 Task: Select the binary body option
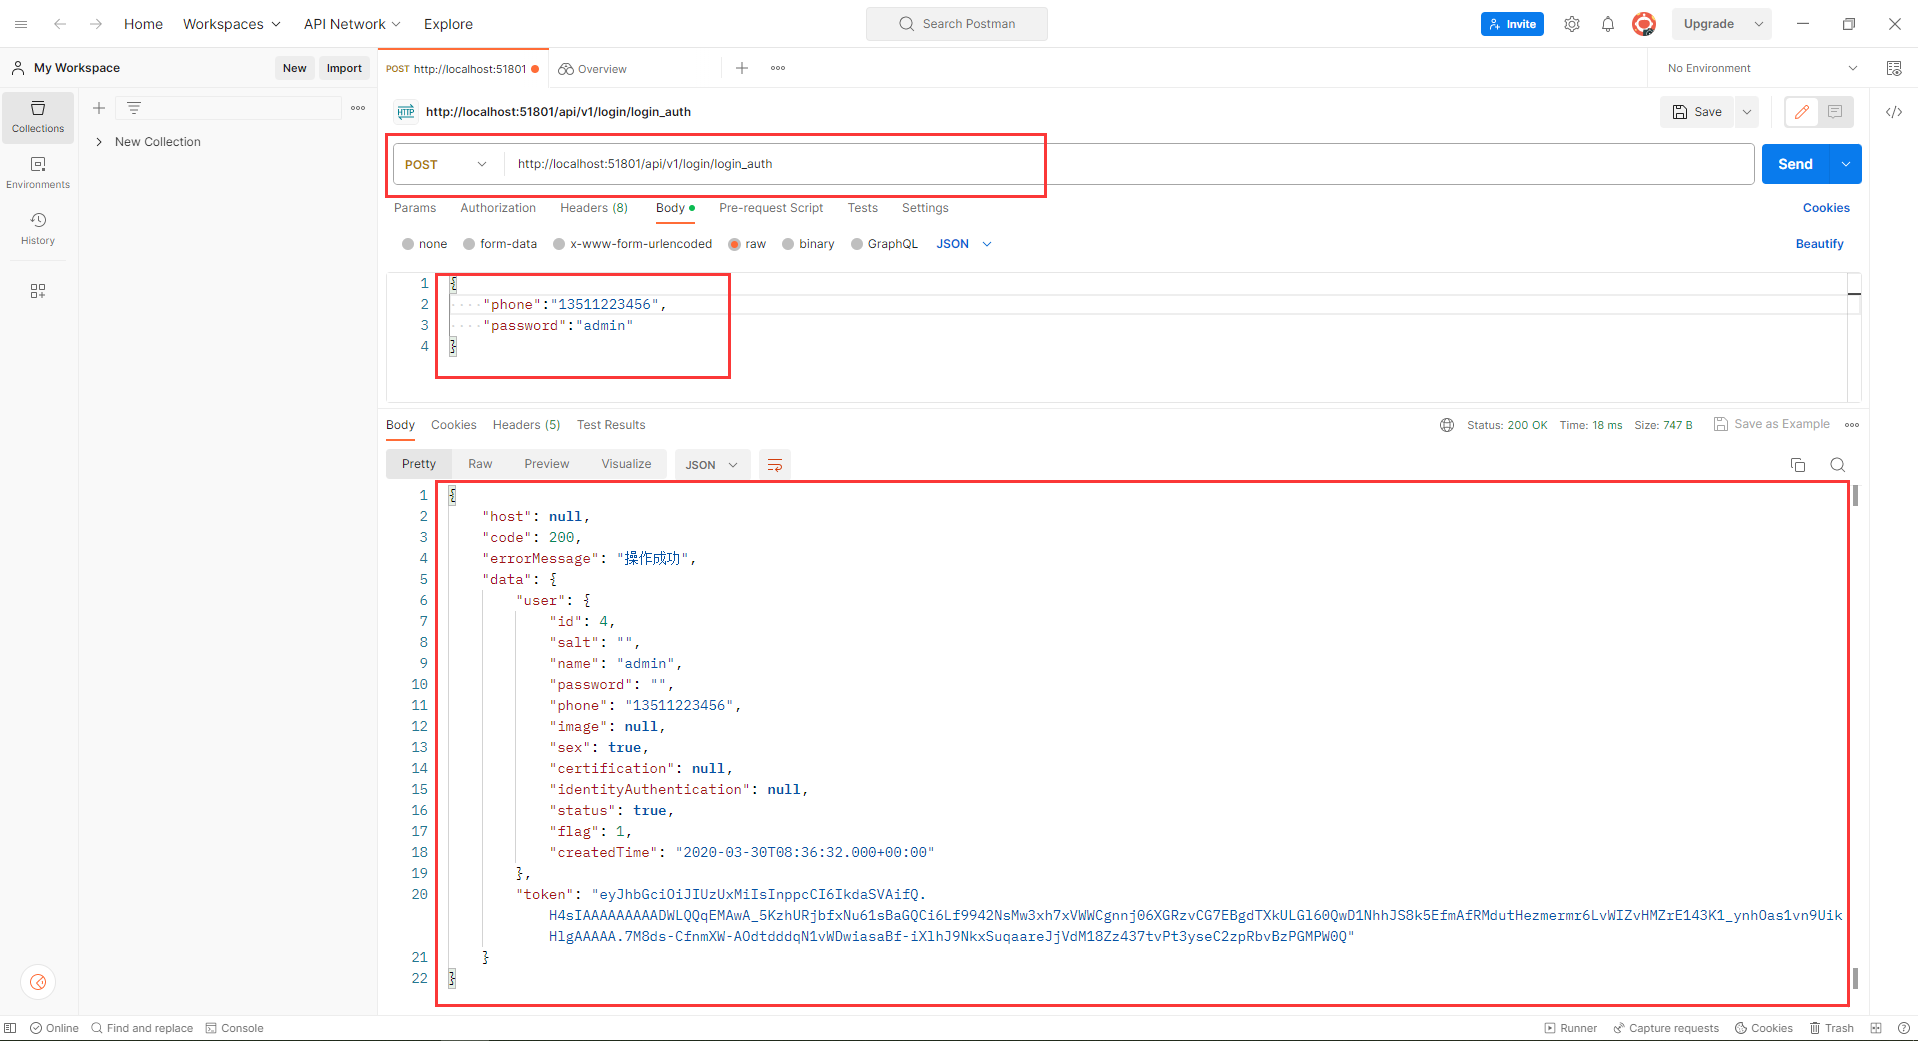(788, 244)
